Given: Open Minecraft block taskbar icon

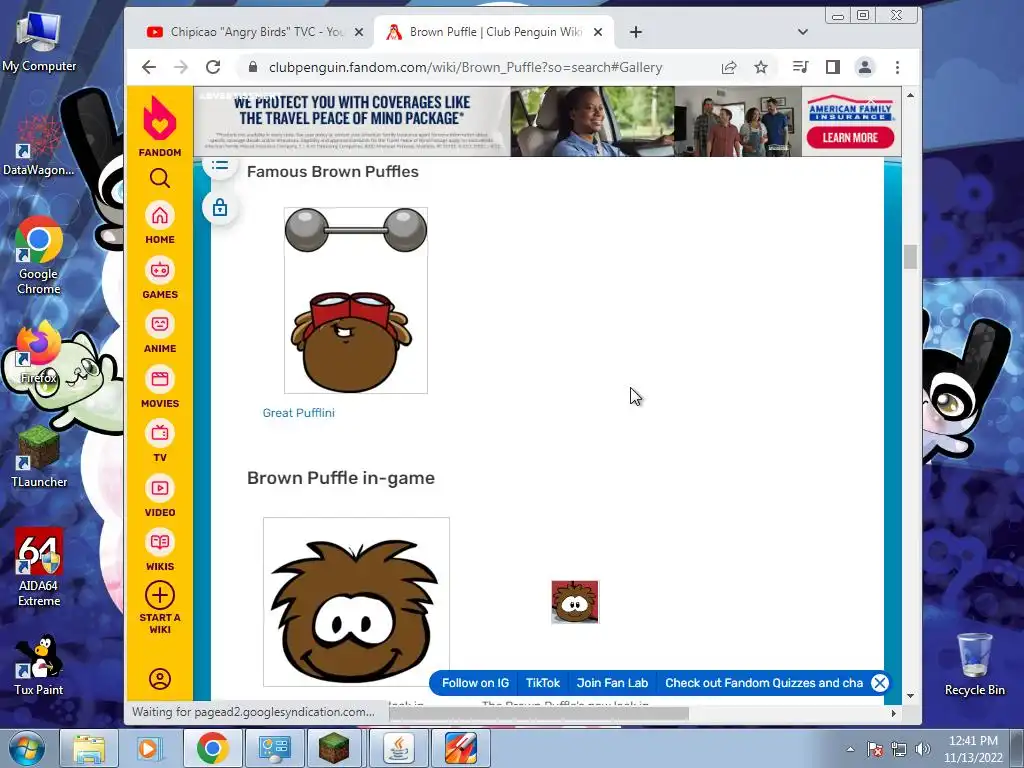Looking at the screenshot, I should (334, 748).
